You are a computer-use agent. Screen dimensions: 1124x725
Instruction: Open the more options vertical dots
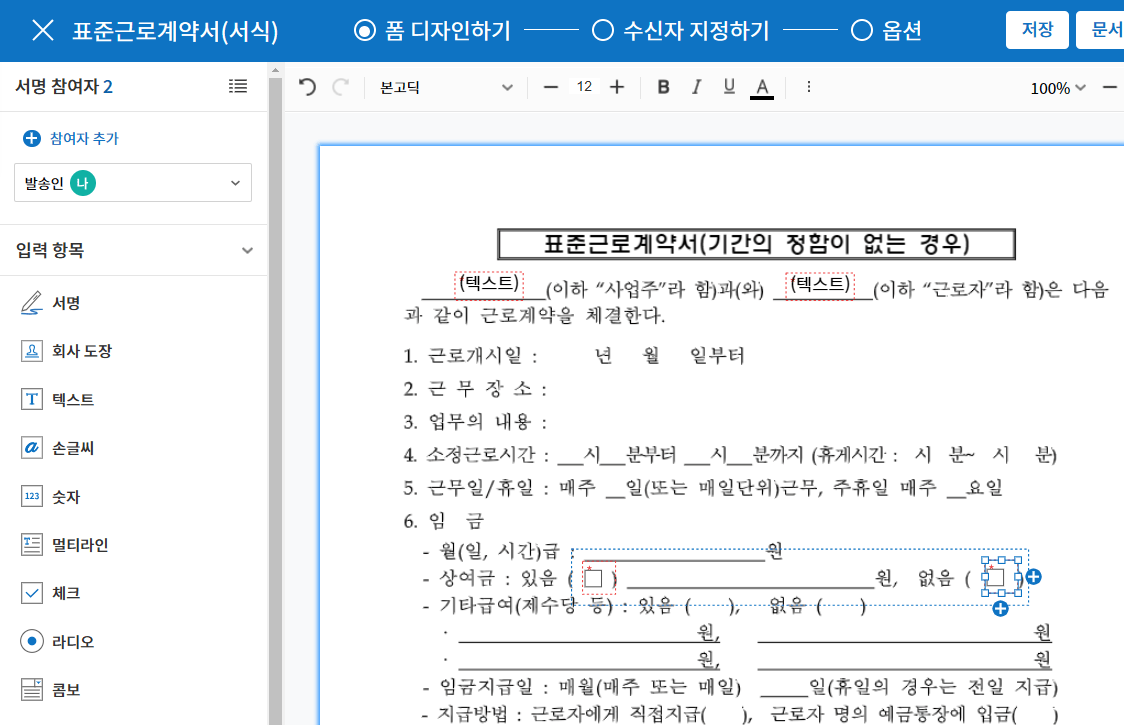point(809,87)
